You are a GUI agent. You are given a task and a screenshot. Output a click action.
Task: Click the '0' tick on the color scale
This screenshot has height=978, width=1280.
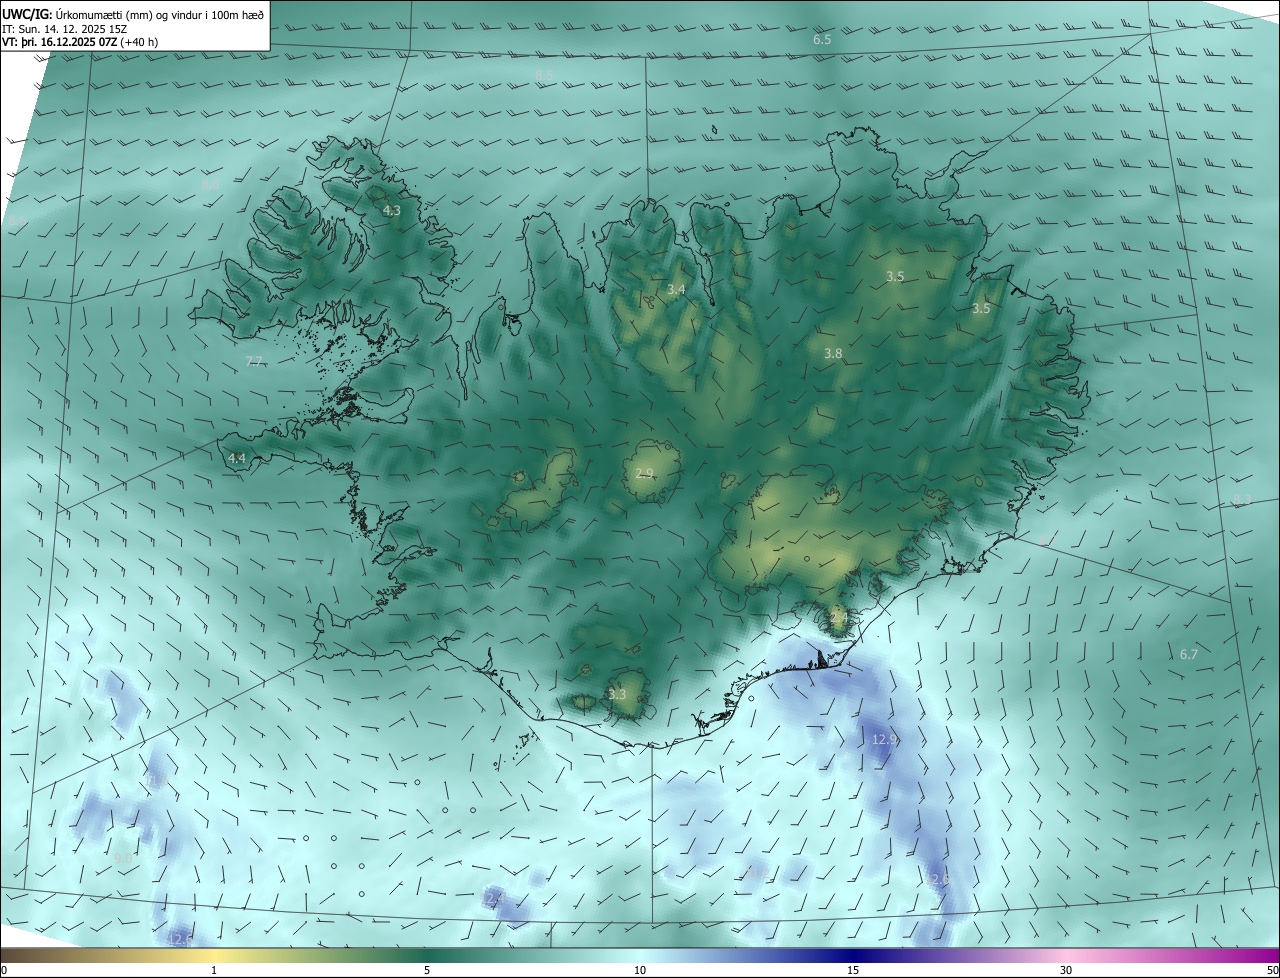coord(3,970)
